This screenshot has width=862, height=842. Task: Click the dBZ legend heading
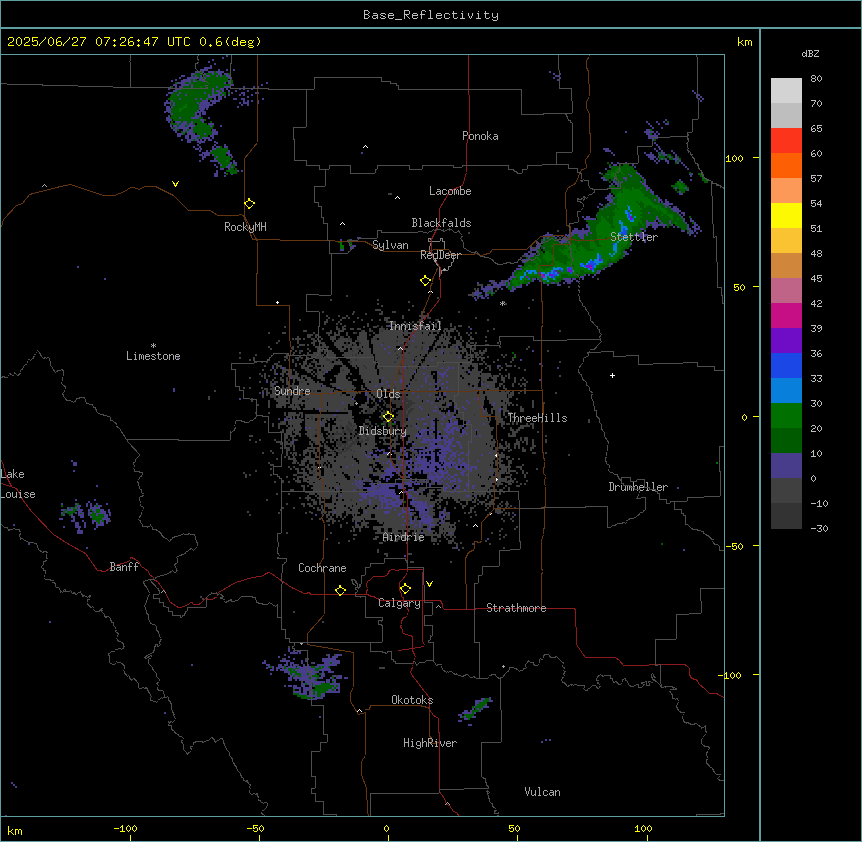point(810,53)
